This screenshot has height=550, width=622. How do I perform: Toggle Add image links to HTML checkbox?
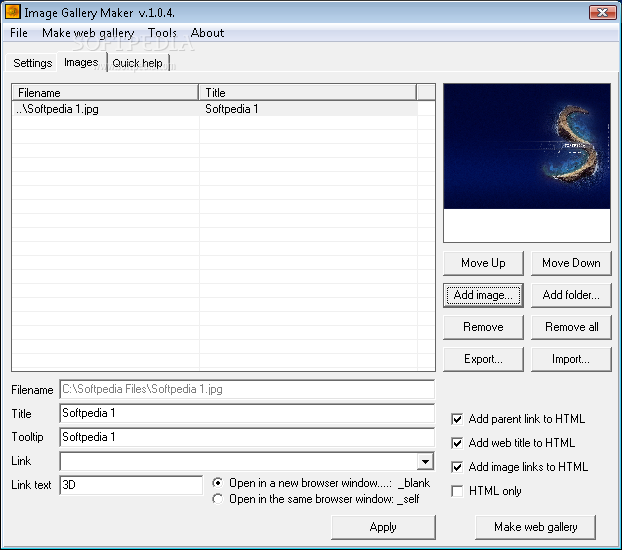pos(457,467)
